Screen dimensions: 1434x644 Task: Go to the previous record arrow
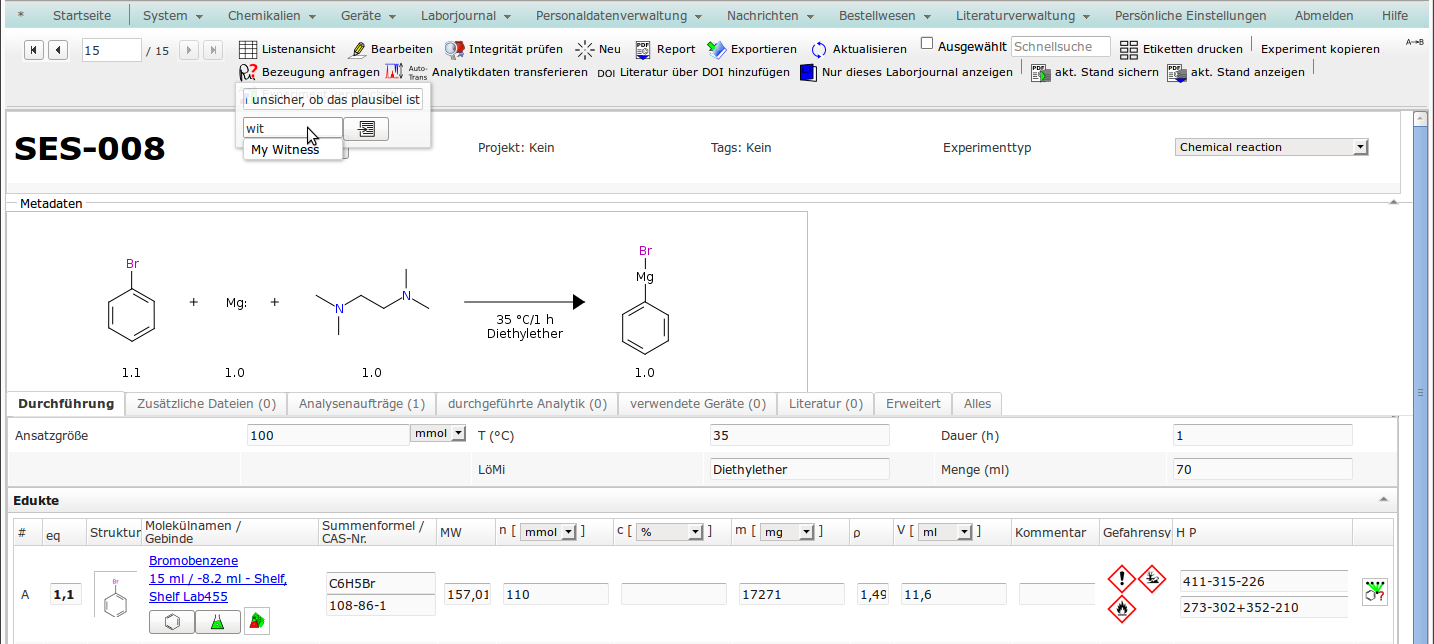tap(58, 50)
